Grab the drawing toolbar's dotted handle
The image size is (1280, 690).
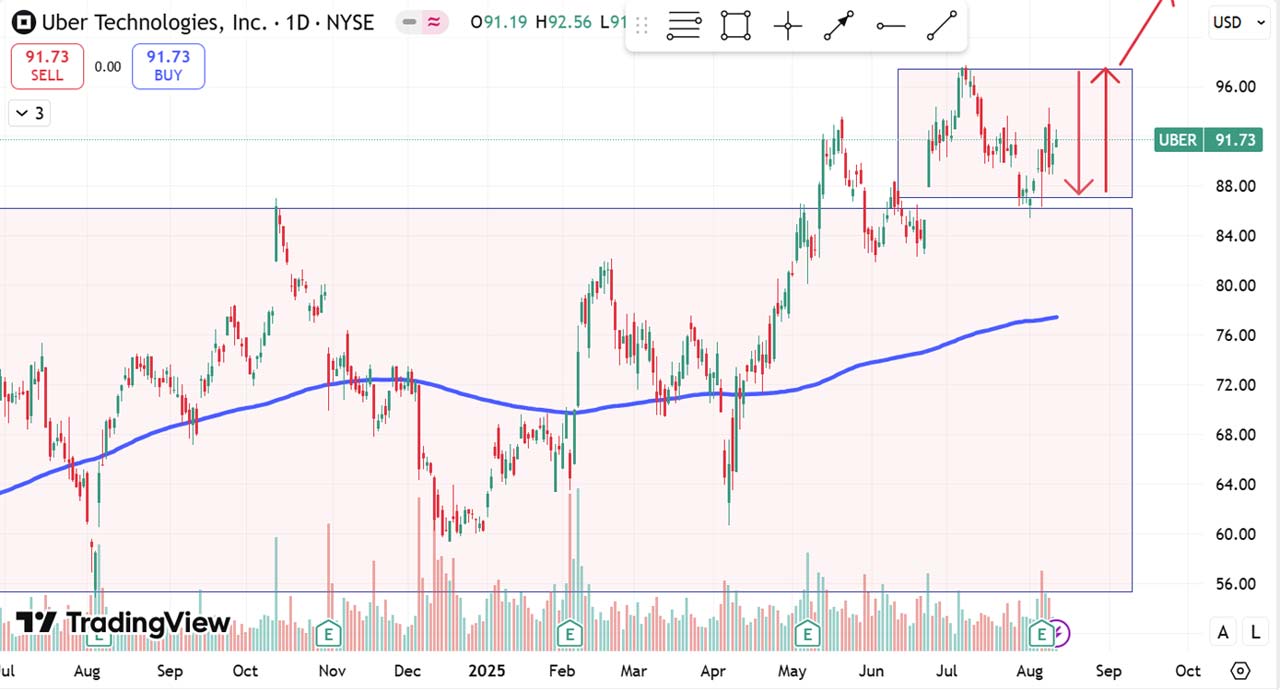pos(642,26)
